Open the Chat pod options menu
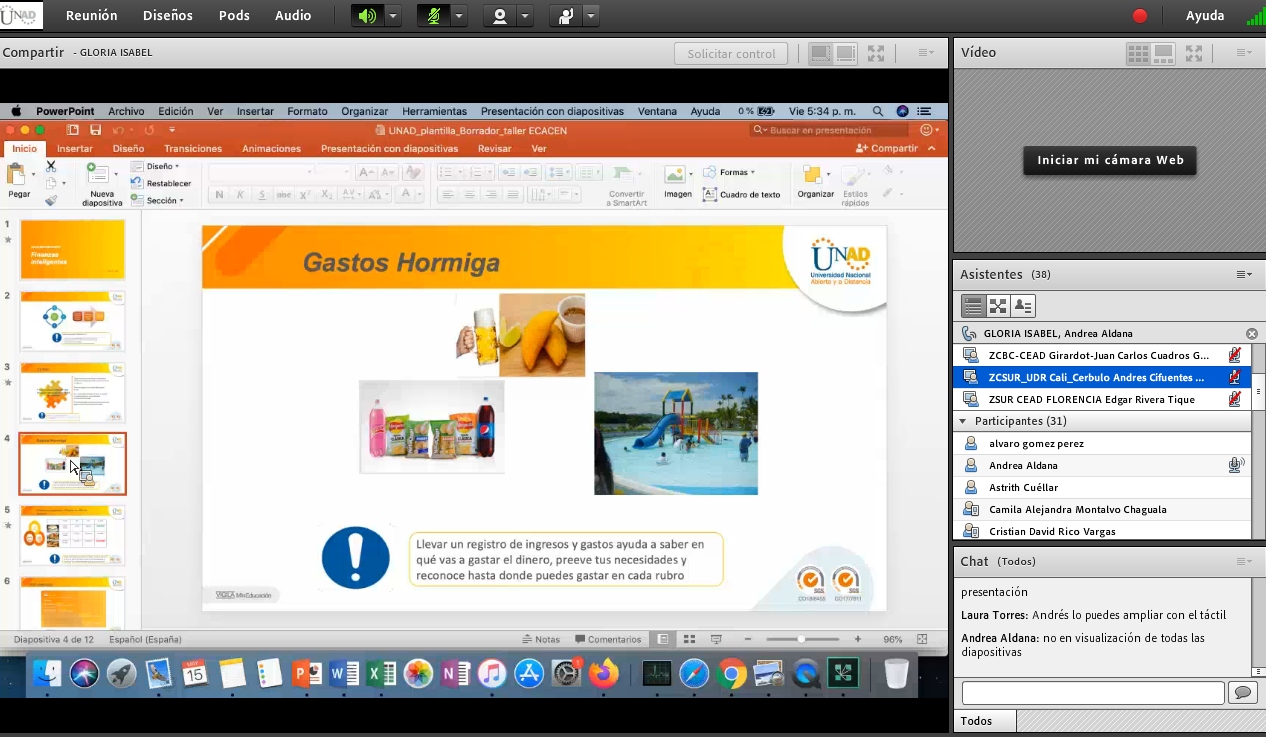The image size is (1266, 737). tap(1244, 562)
